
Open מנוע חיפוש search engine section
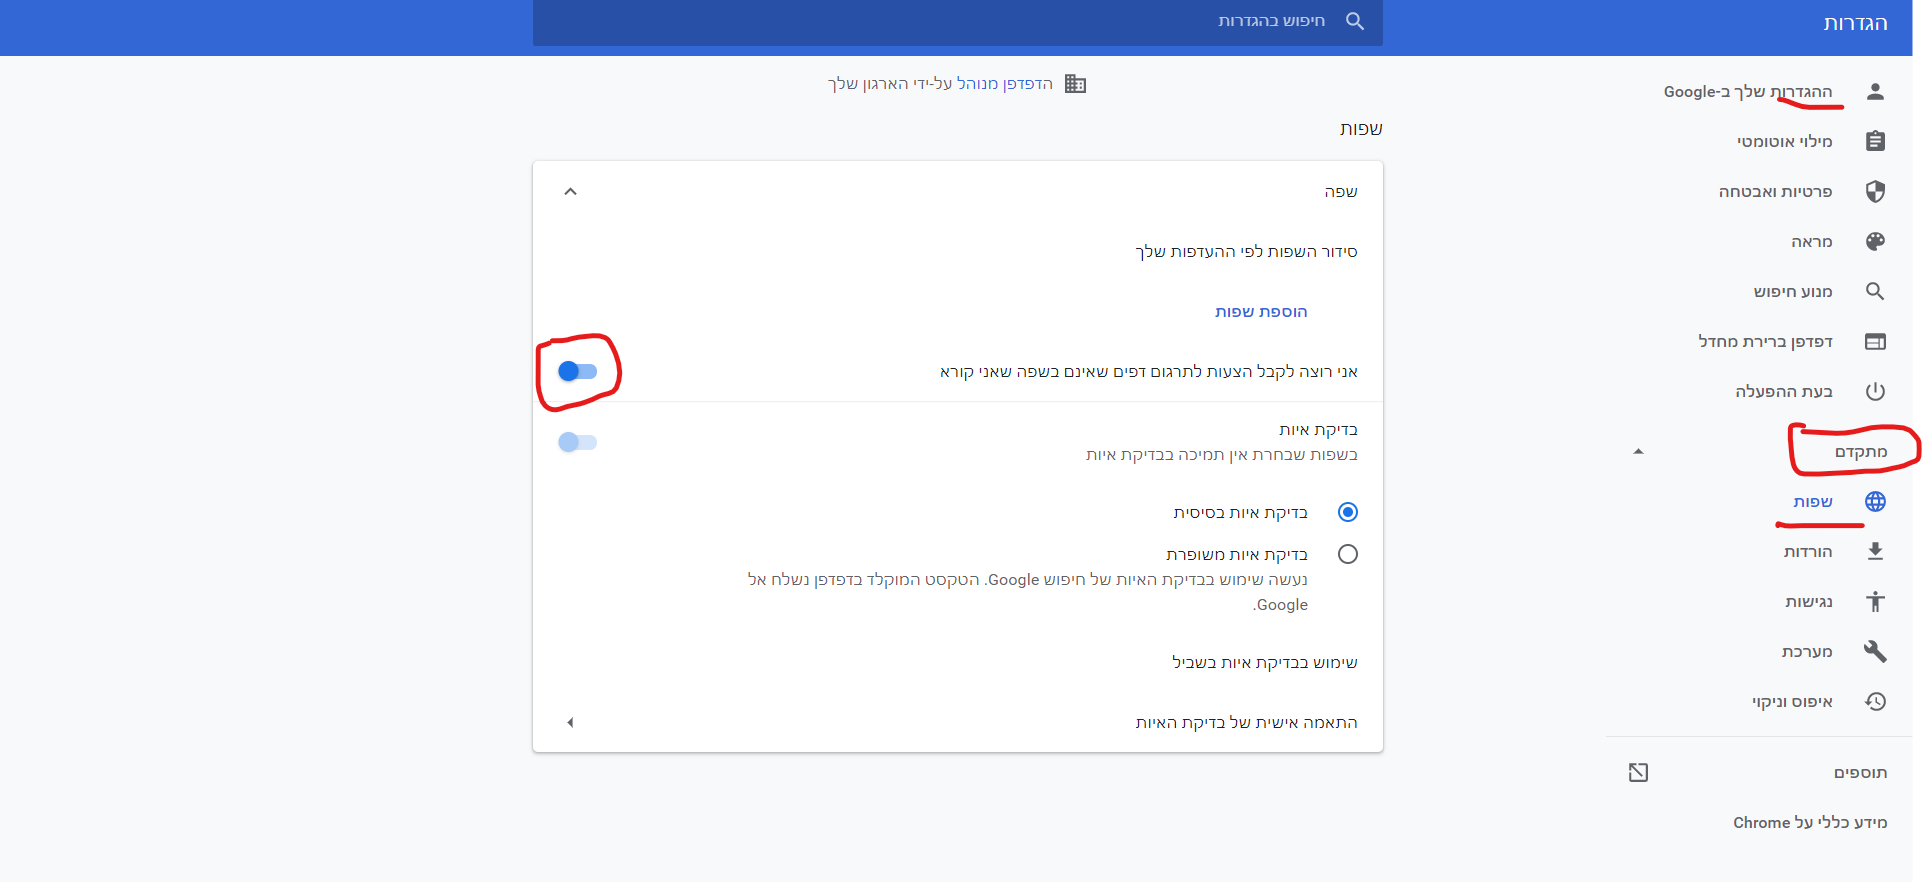tap(1793, 292)
